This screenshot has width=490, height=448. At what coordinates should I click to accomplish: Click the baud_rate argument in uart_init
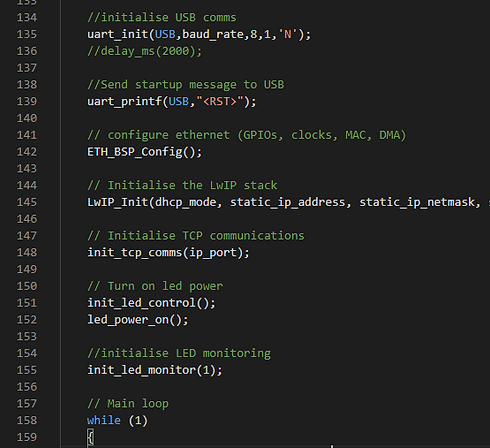pyautogui.click(x=213, y=34)
